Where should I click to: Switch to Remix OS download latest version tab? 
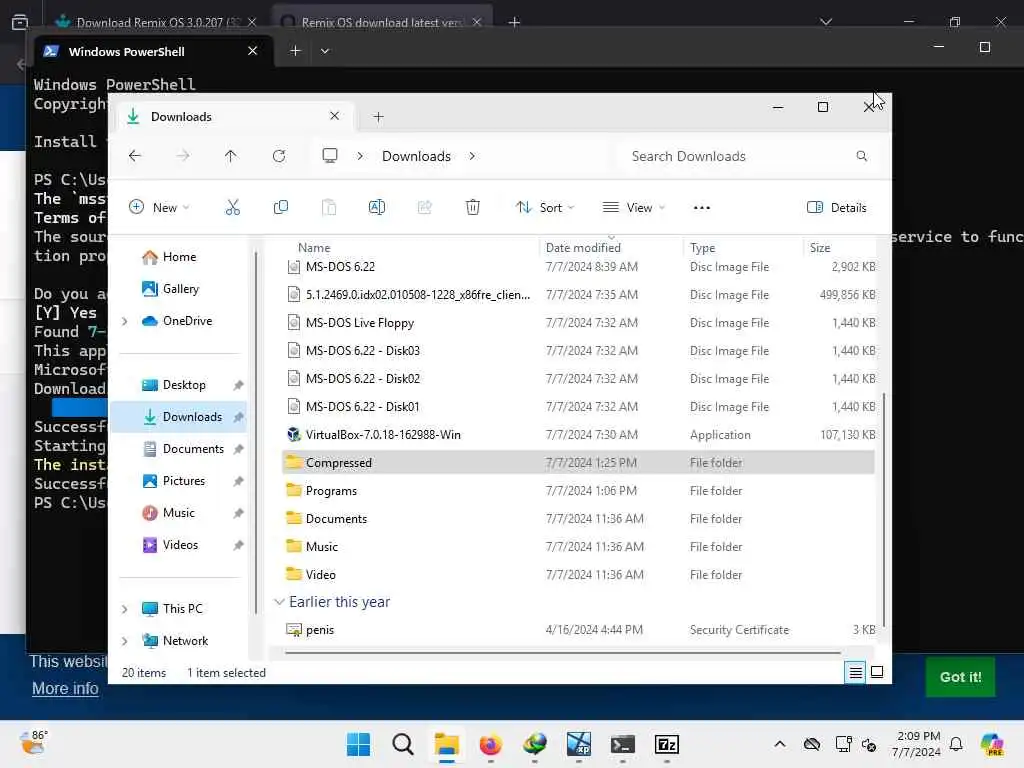point(381,22)
